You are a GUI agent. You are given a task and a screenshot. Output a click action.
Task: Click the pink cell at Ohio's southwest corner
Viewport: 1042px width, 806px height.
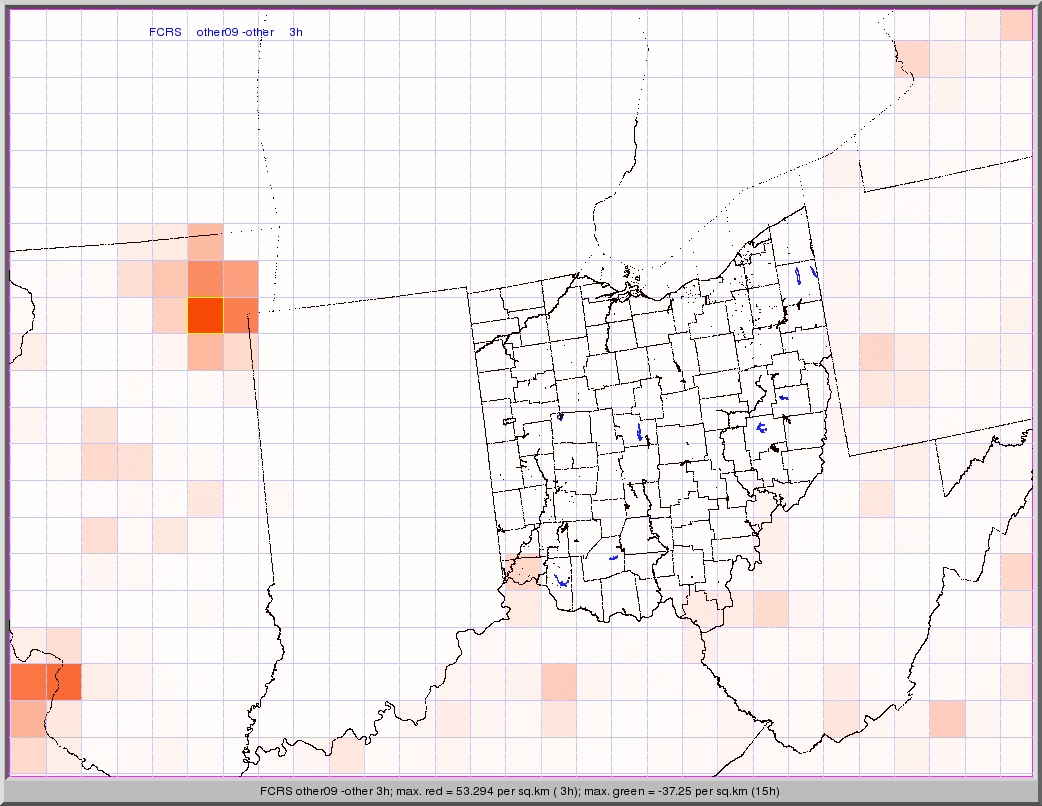coord(522,569)
